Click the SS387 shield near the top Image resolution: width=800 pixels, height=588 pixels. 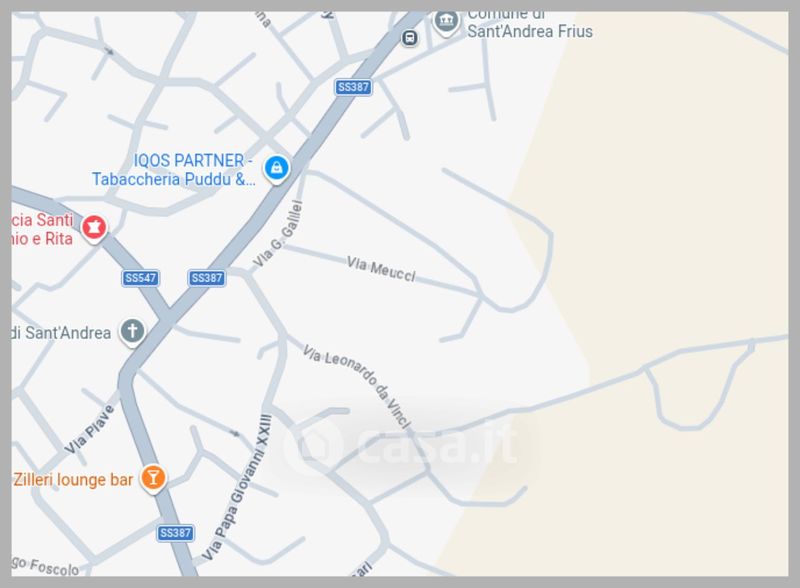click(x=353, y=87)
